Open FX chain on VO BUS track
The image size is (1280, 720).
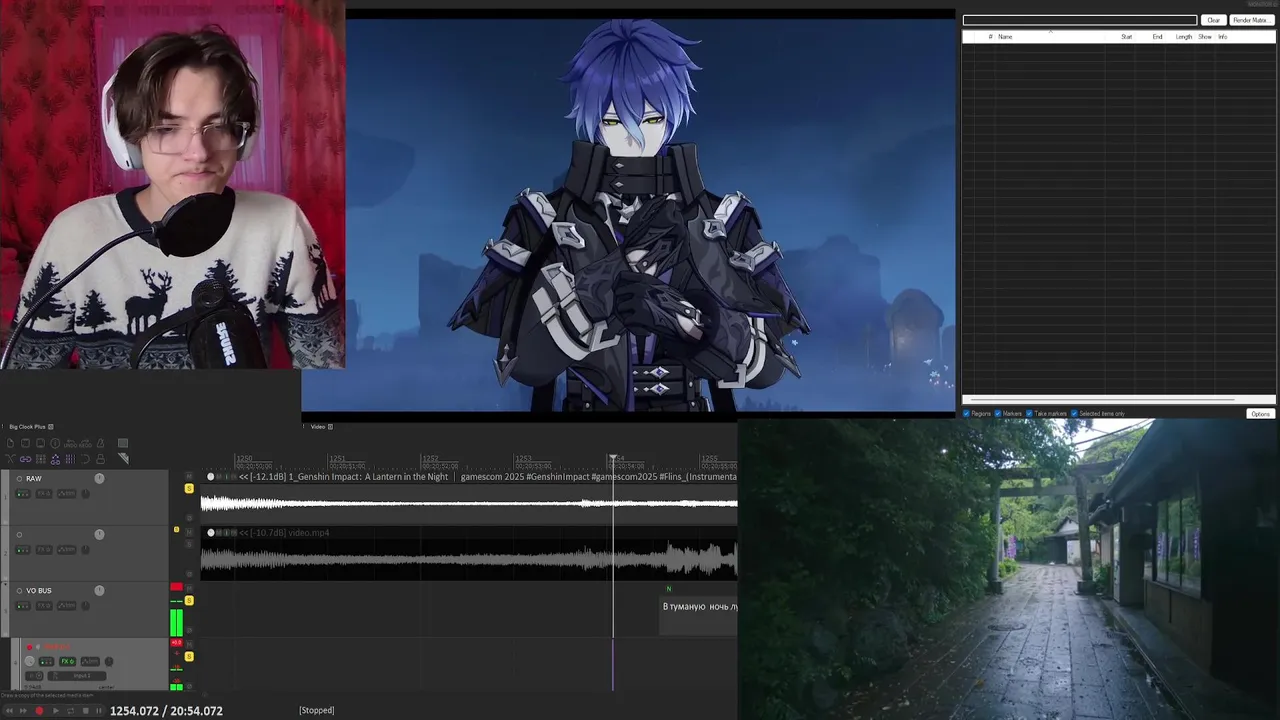click(x=44, y=606)
